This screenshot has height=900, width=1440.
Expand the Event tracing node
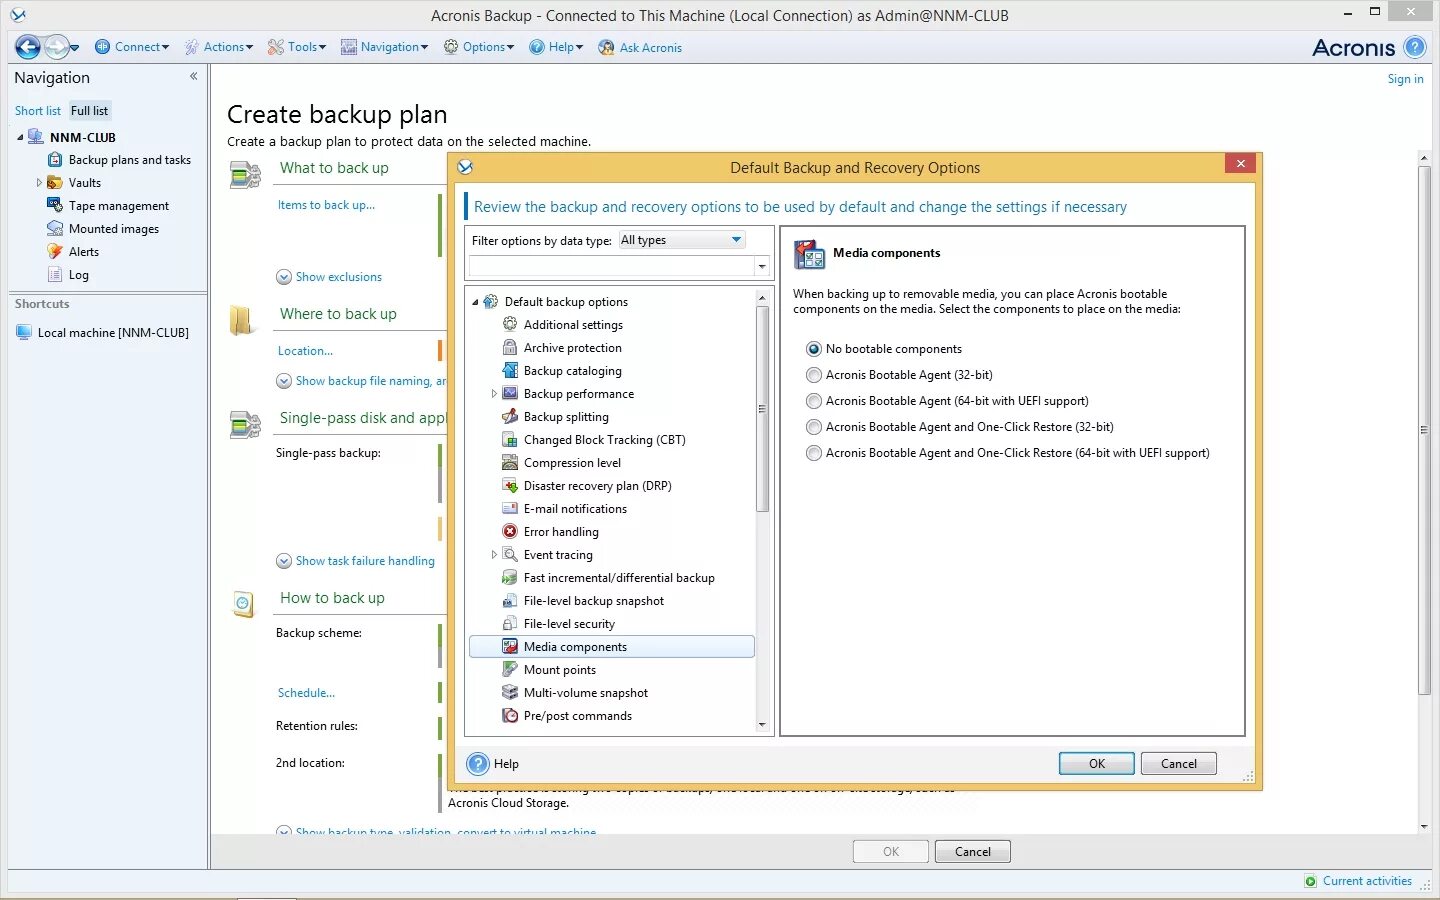tap(494, 555)
